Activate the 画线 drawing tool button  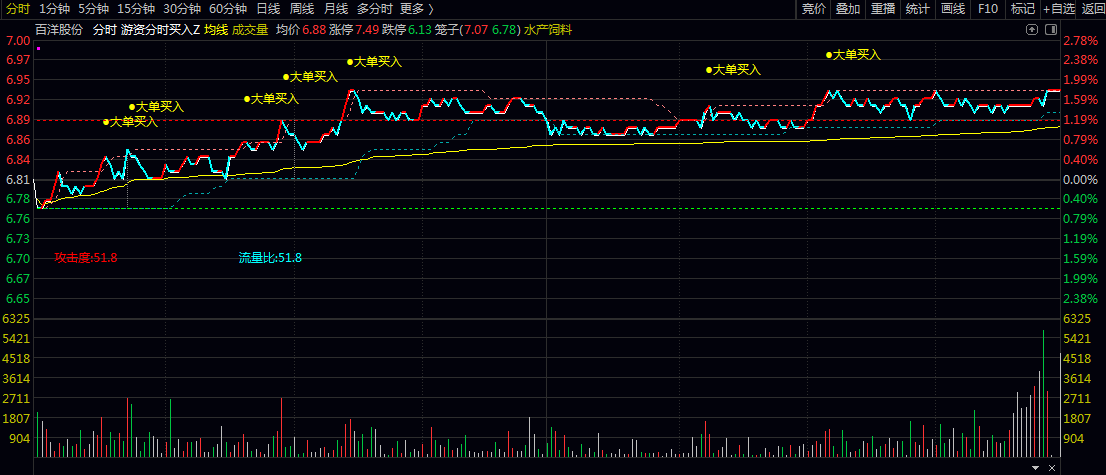(x=953, y=9)
